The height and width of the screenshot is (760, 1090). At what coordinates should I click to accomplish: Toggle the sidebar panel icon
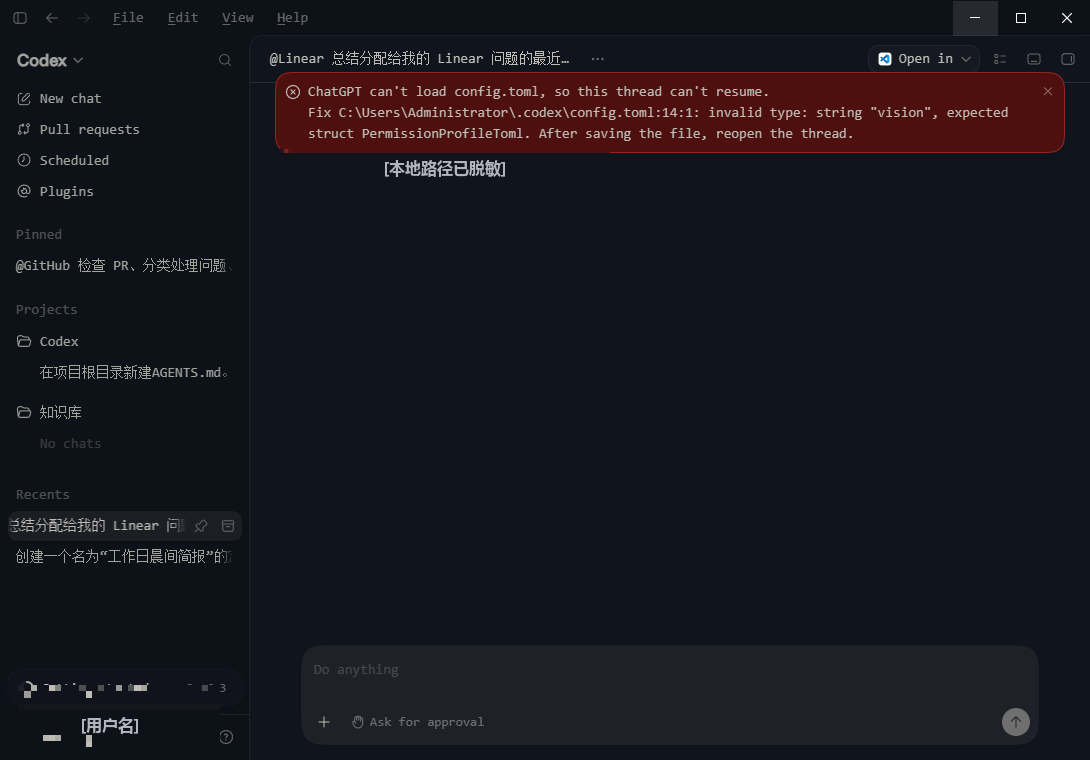[20, 18]
